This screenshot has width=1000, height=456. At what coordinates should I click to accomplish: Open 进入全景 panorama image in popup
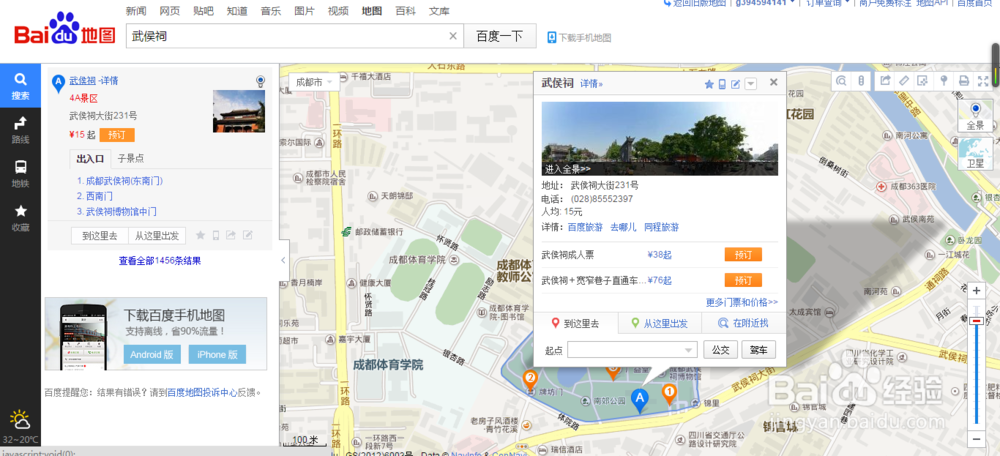pos(659,138)
